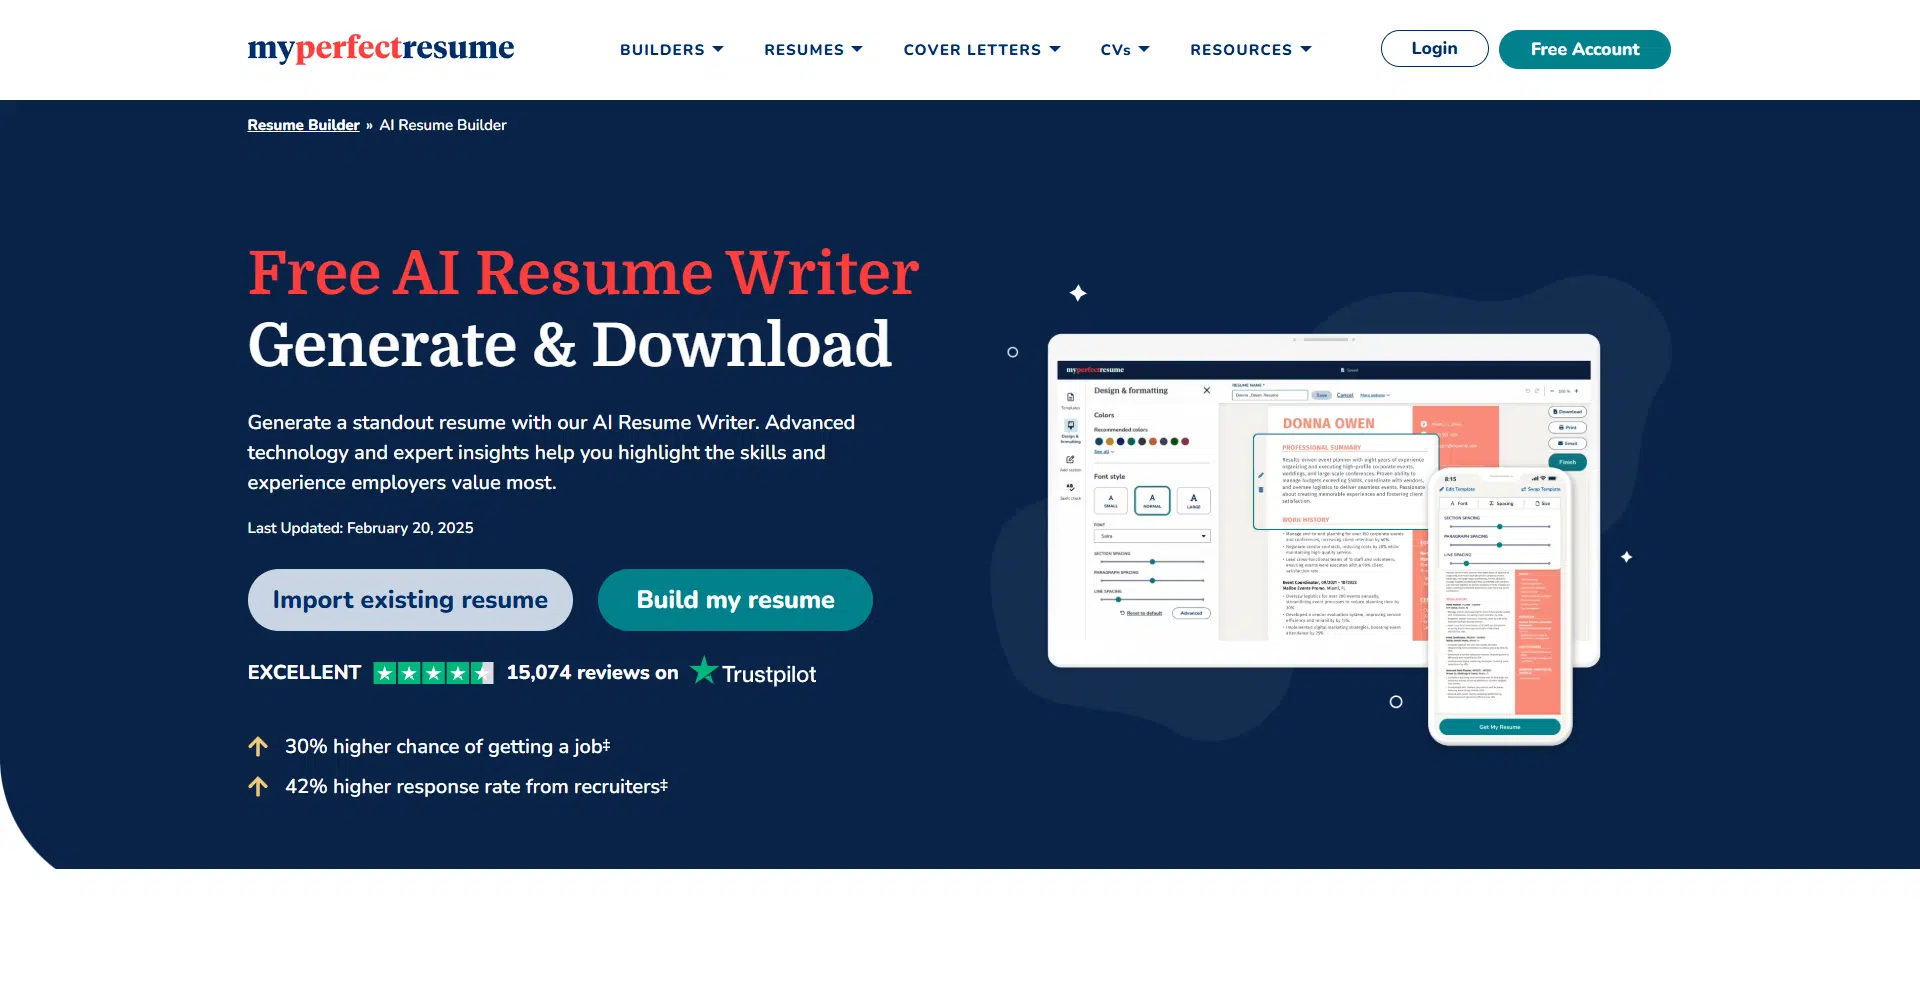Expand the Resumes dropdown menu
The height and width of the screenshot is (1000, 1920).
click(813, 49)
